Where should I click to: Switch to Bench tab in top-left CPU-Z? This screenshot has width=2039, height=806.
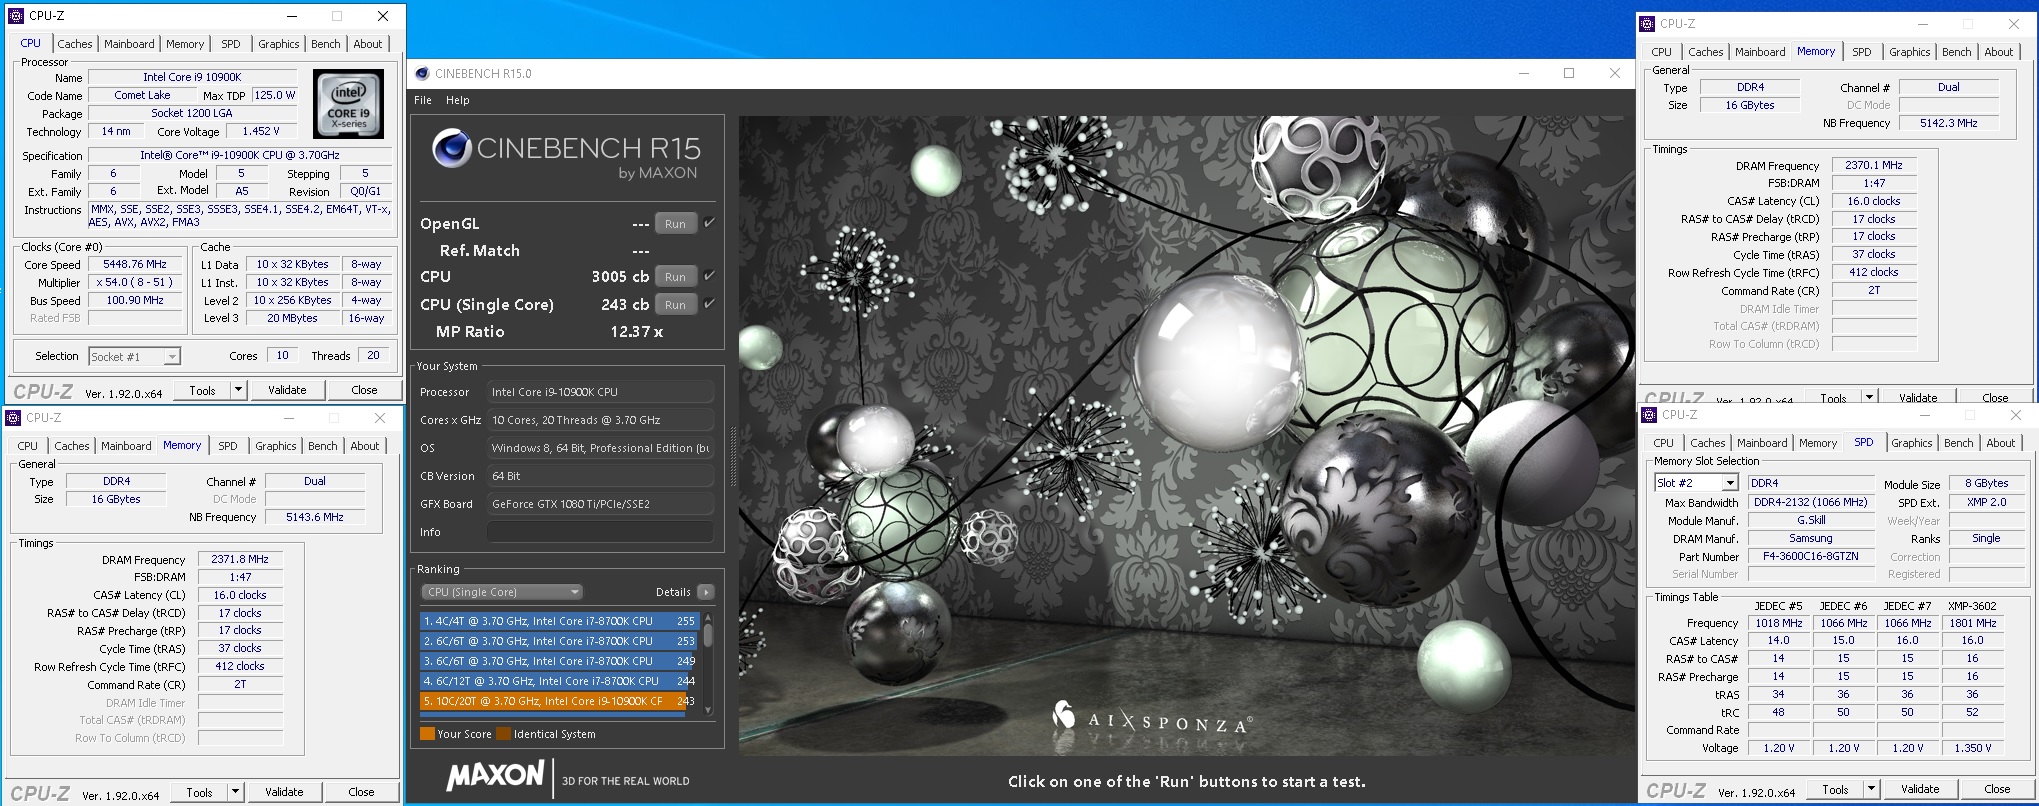click(326, 44)
